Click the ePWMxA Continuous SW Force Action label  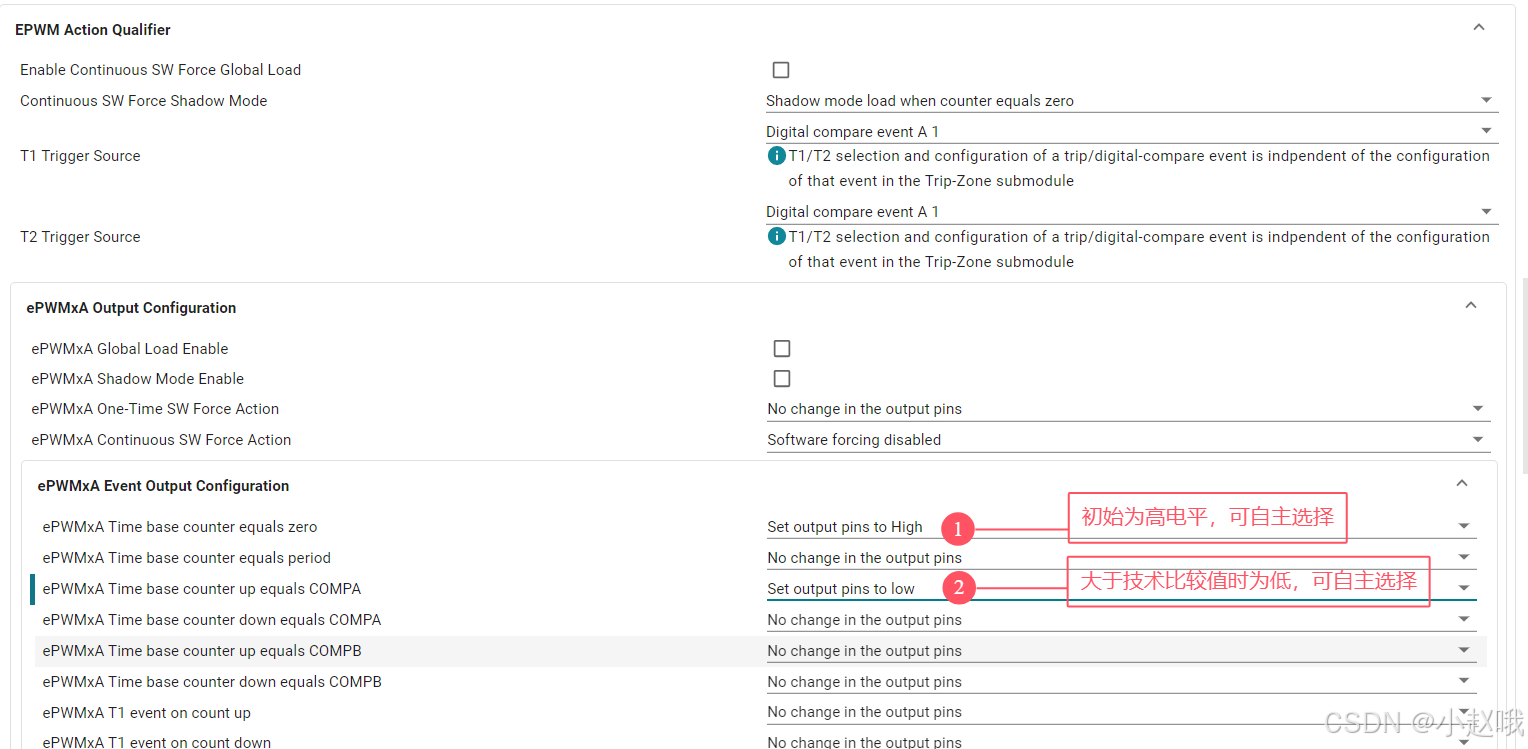coord(161,440)
